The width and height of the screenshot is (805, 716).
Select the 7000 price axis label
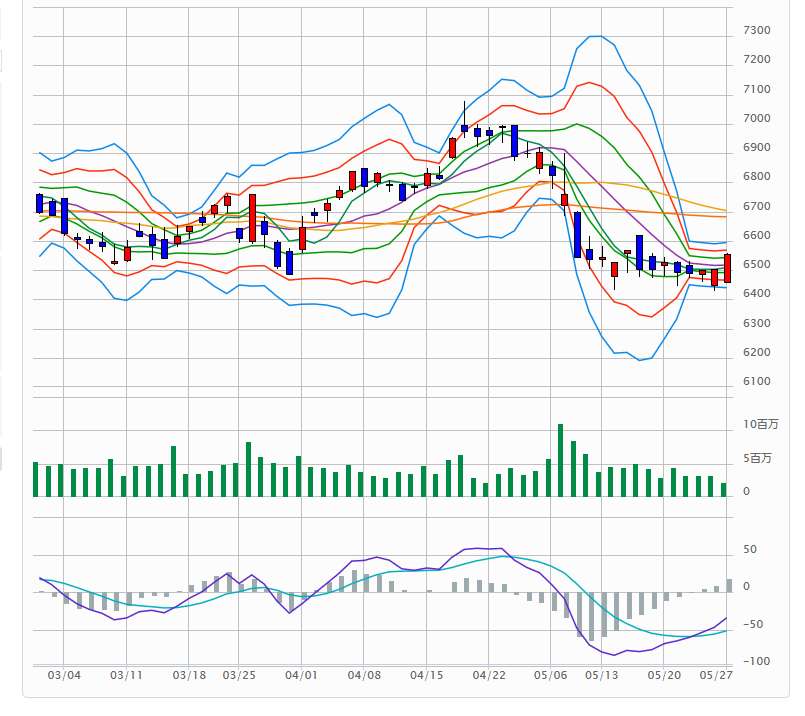(x=756, y=119)
